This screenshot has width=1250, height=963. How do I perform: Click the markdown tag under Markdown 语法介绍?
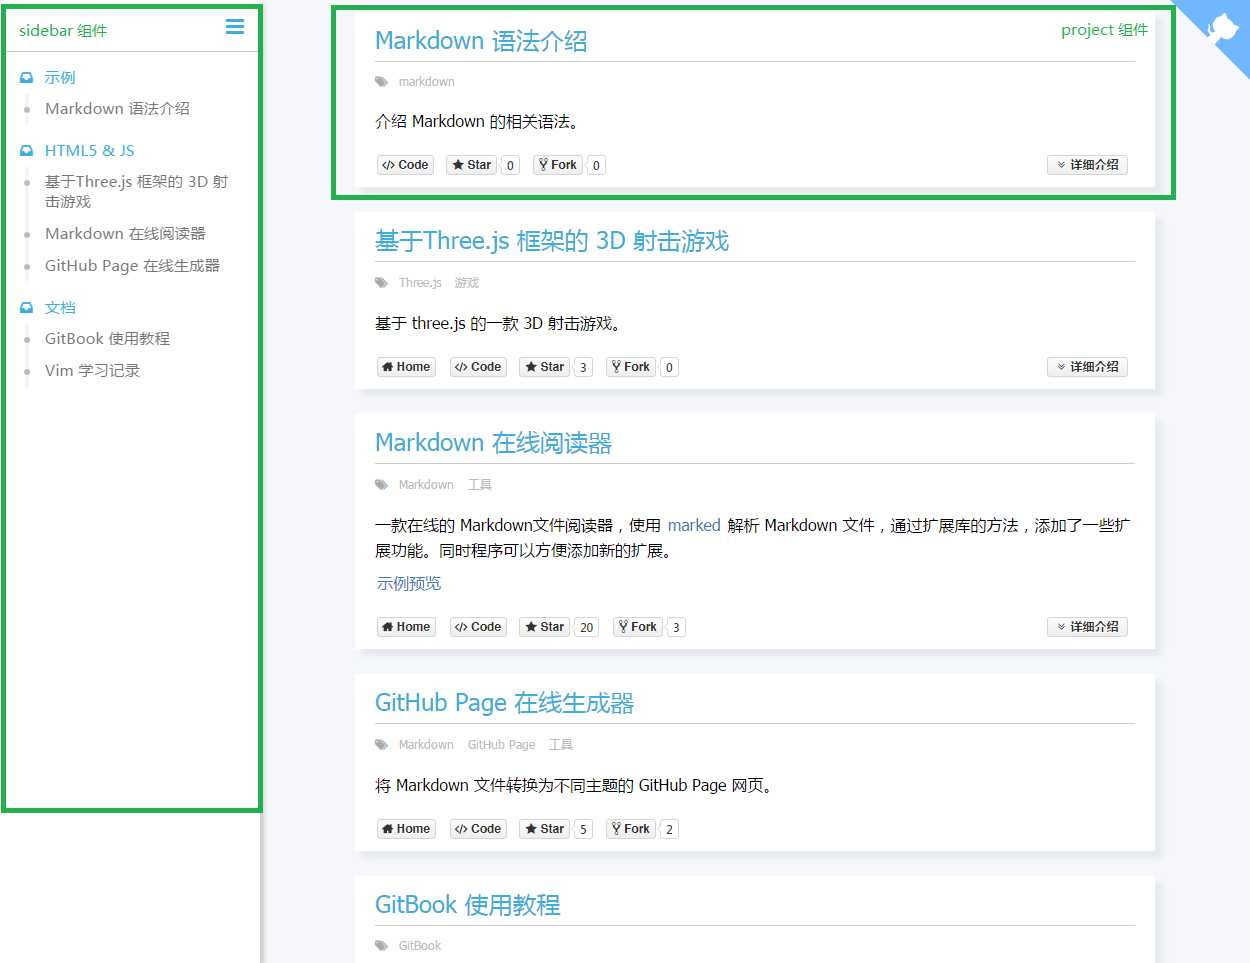[x=426, y=82]
